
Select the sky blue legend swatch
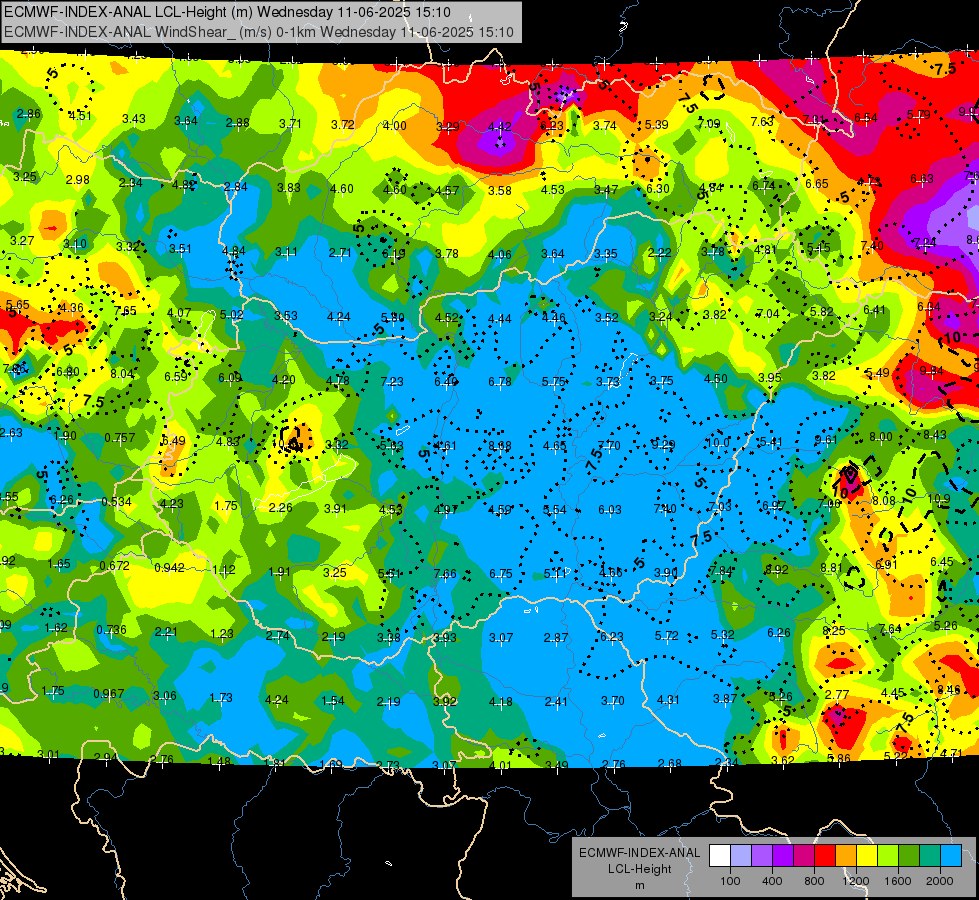point(951,856)
